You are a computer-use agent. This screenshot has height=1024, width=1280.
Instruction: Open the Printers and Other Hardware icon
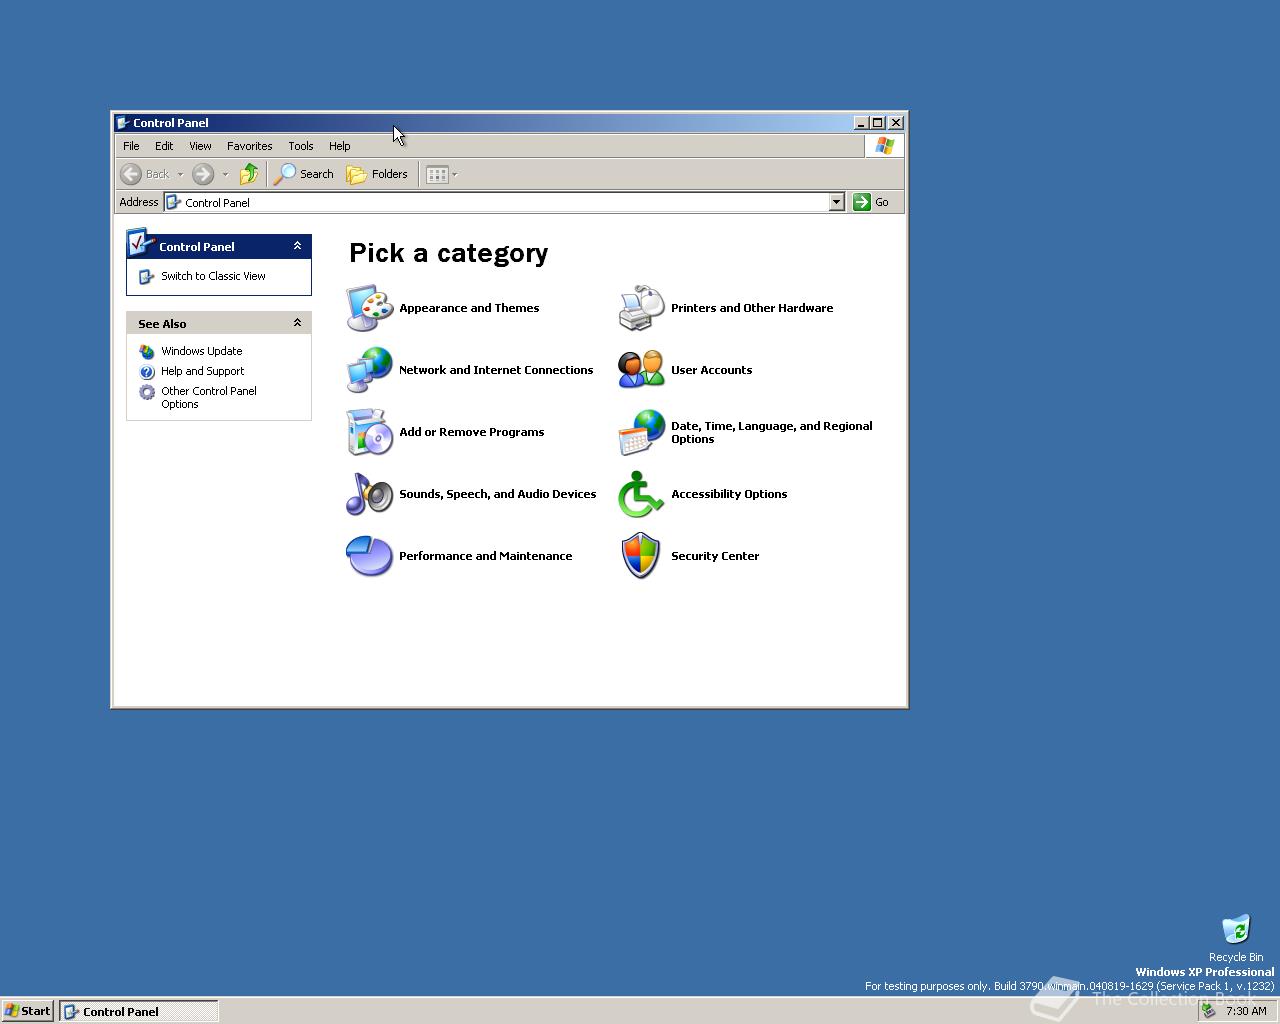point(641,308)
